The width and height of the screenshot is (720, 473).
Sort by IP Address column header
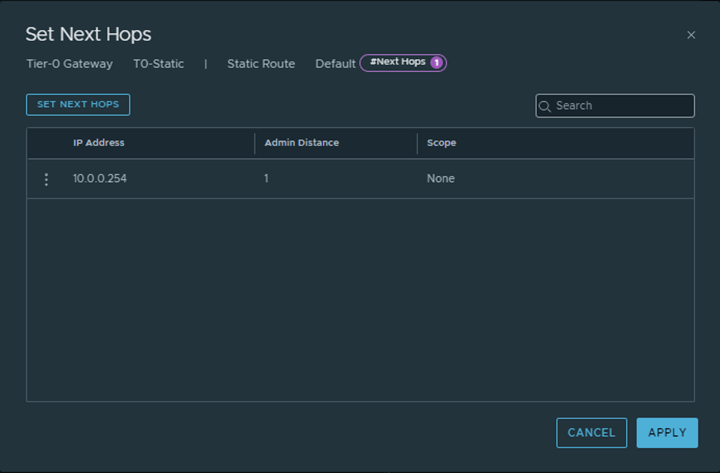[99, 143]
